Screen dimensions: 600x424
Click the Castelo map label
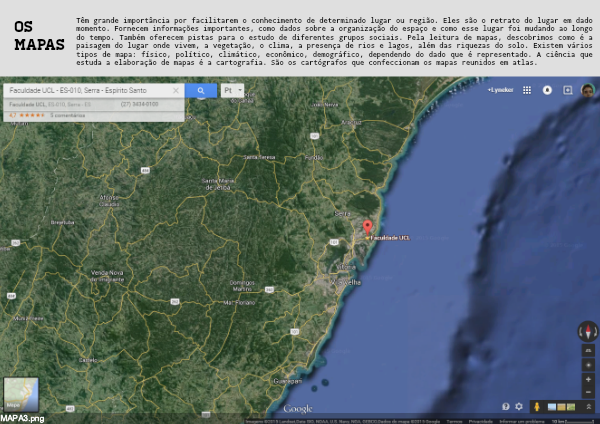(88, 360)
